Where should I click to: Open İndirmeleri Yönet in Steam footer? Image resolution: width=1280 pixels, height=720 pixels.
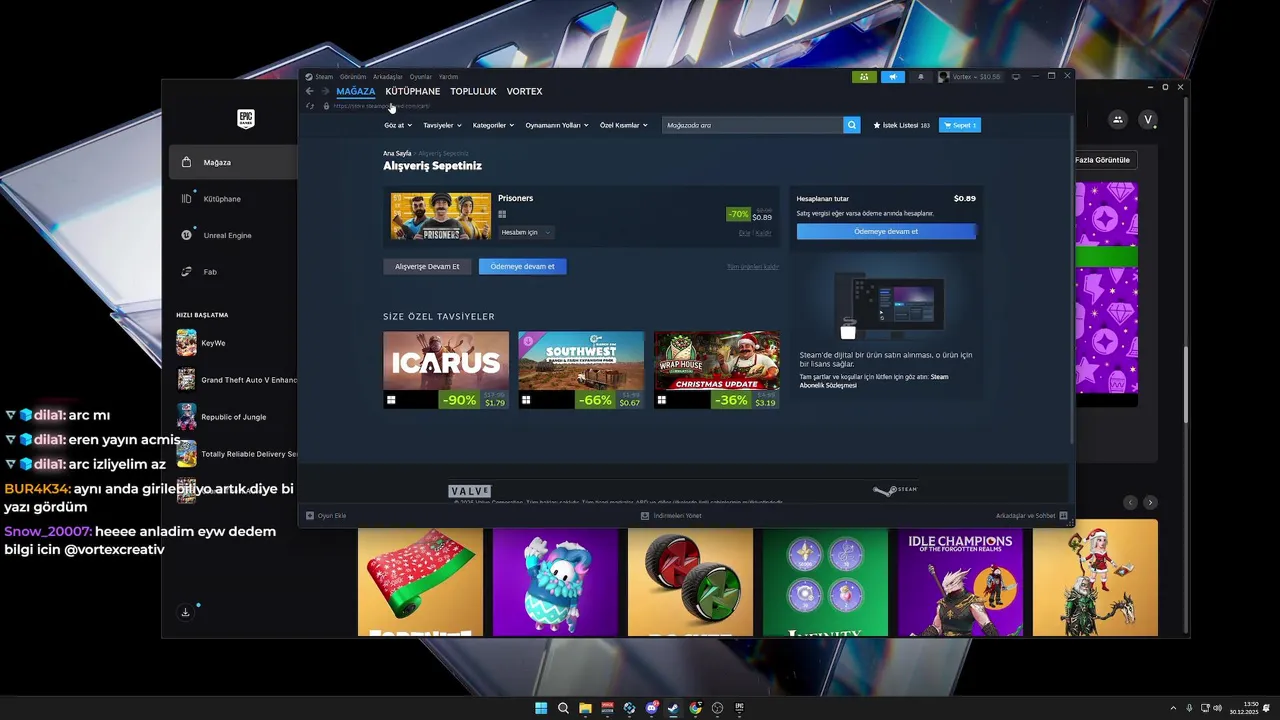671,515
